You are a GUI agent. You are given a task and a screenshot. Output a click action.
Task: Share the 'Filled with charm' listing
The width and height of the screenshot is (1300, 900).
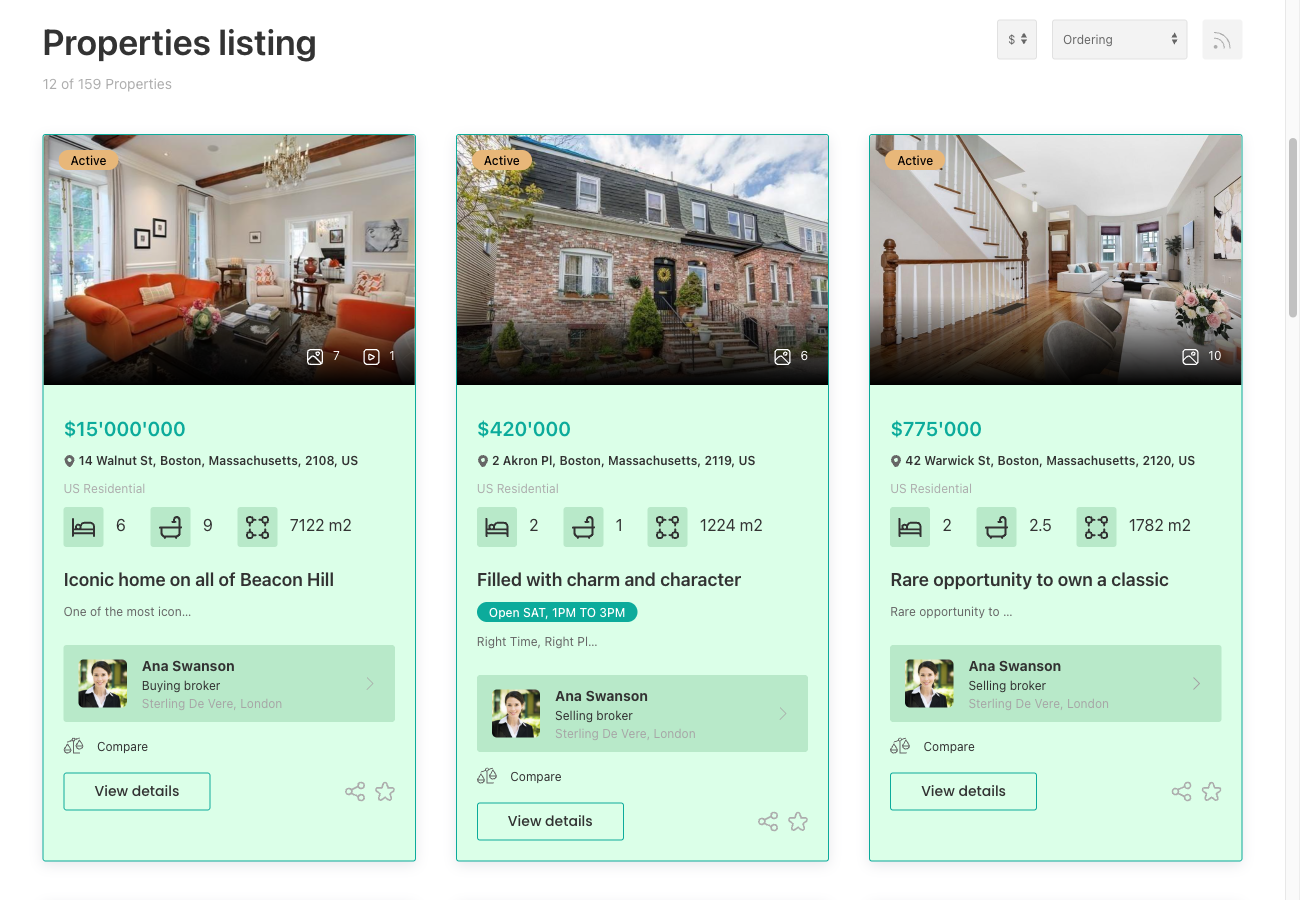[x=768, y=821]
